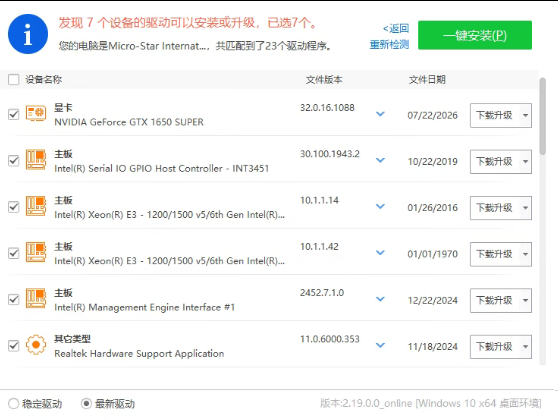Uncheck the Management Engine Interface #1 checkbox
Image resolution: width=558 pixels, height=420 pixels.
(14, 299)
